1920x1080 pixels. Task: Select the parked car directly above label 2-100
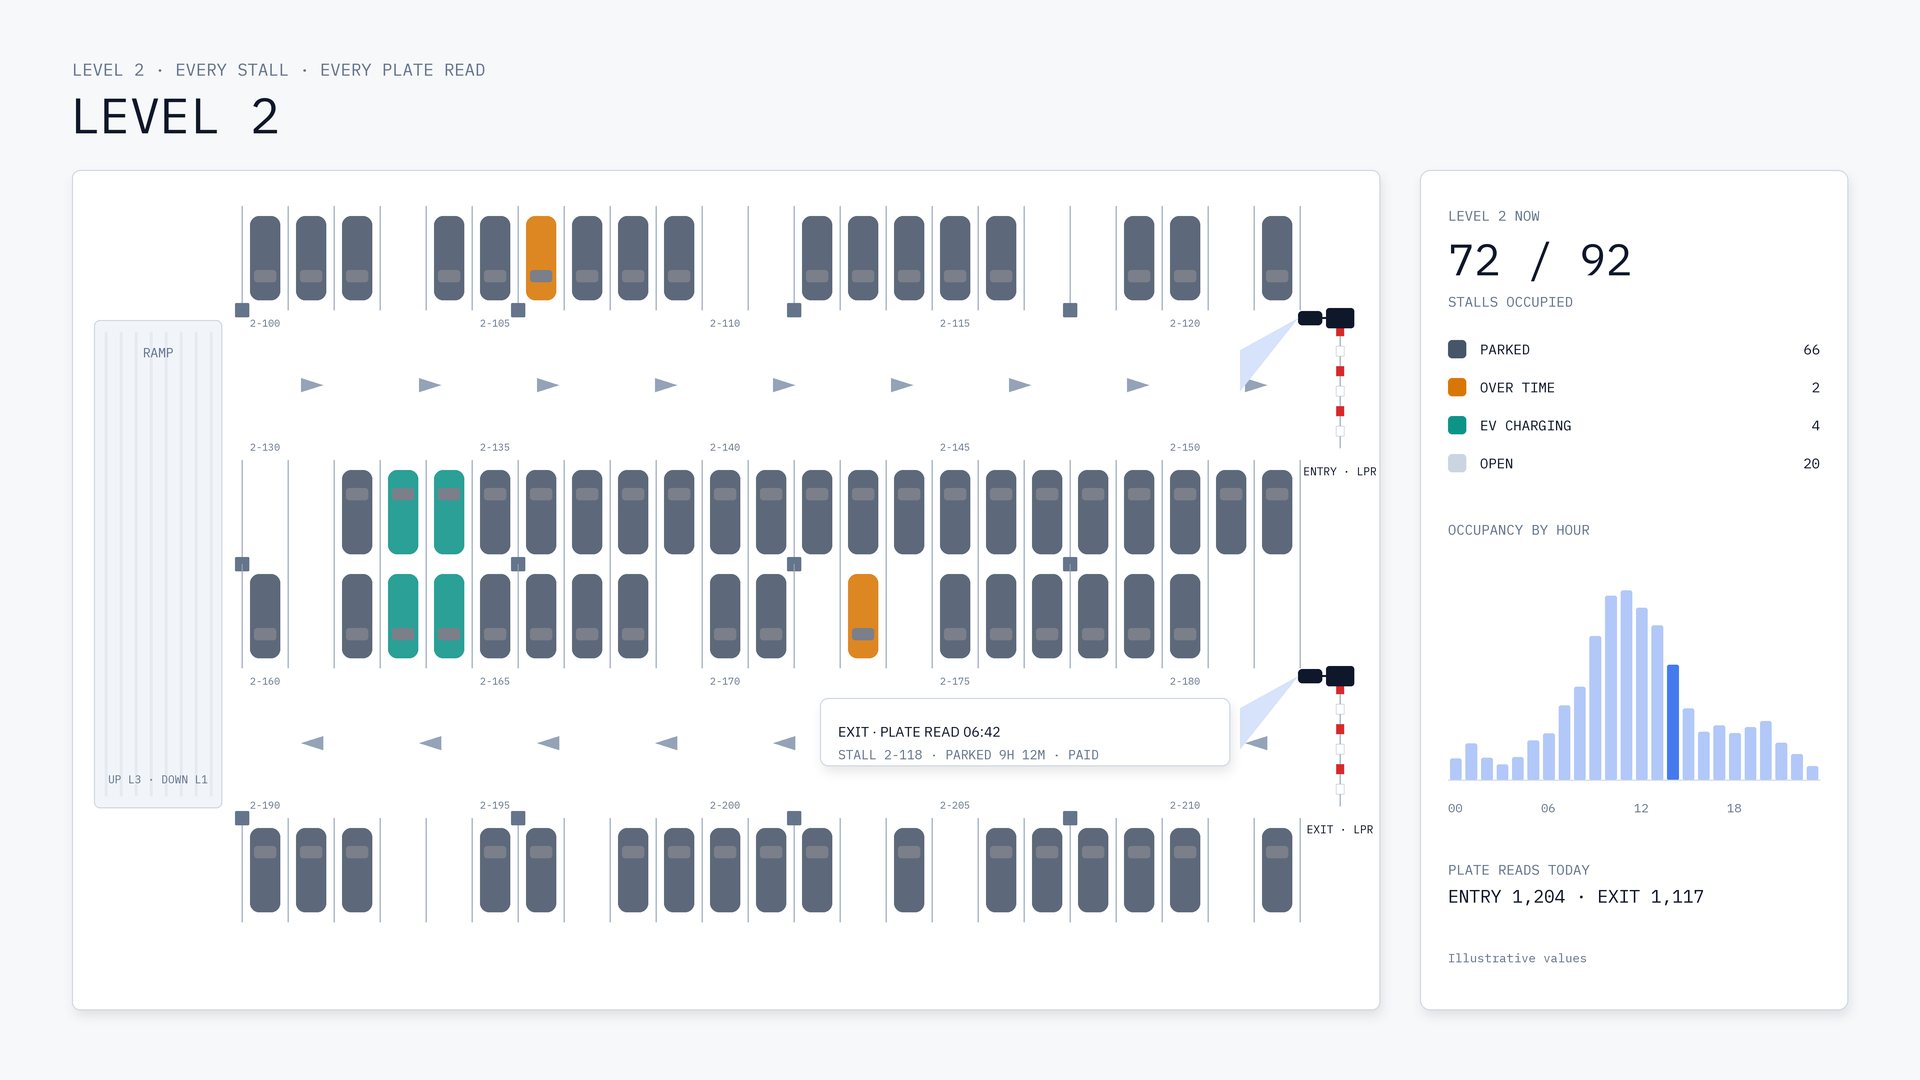(265, 258)
